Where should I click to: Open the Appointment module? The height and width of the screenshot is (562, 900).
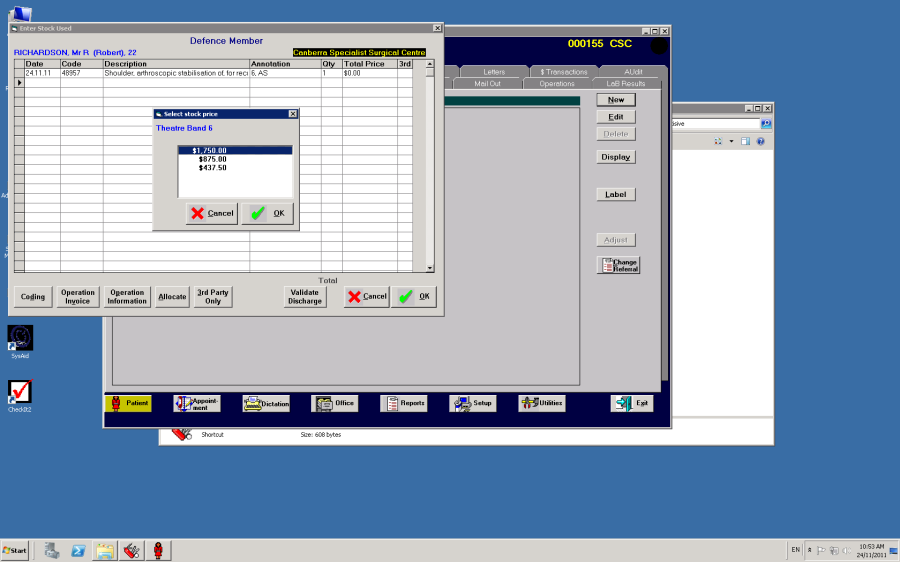(x=197, y=404)
